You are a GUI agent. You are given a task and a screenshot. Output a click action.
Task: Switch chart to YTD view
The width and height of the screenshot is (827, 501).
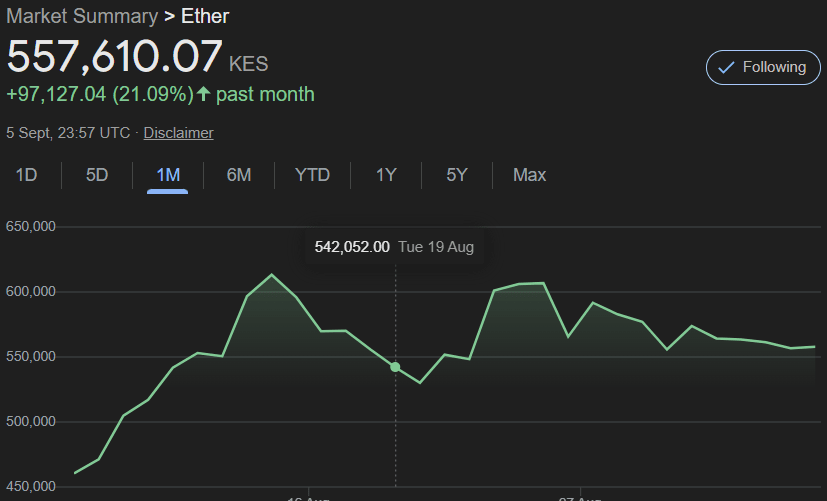(x=312, y=175)
